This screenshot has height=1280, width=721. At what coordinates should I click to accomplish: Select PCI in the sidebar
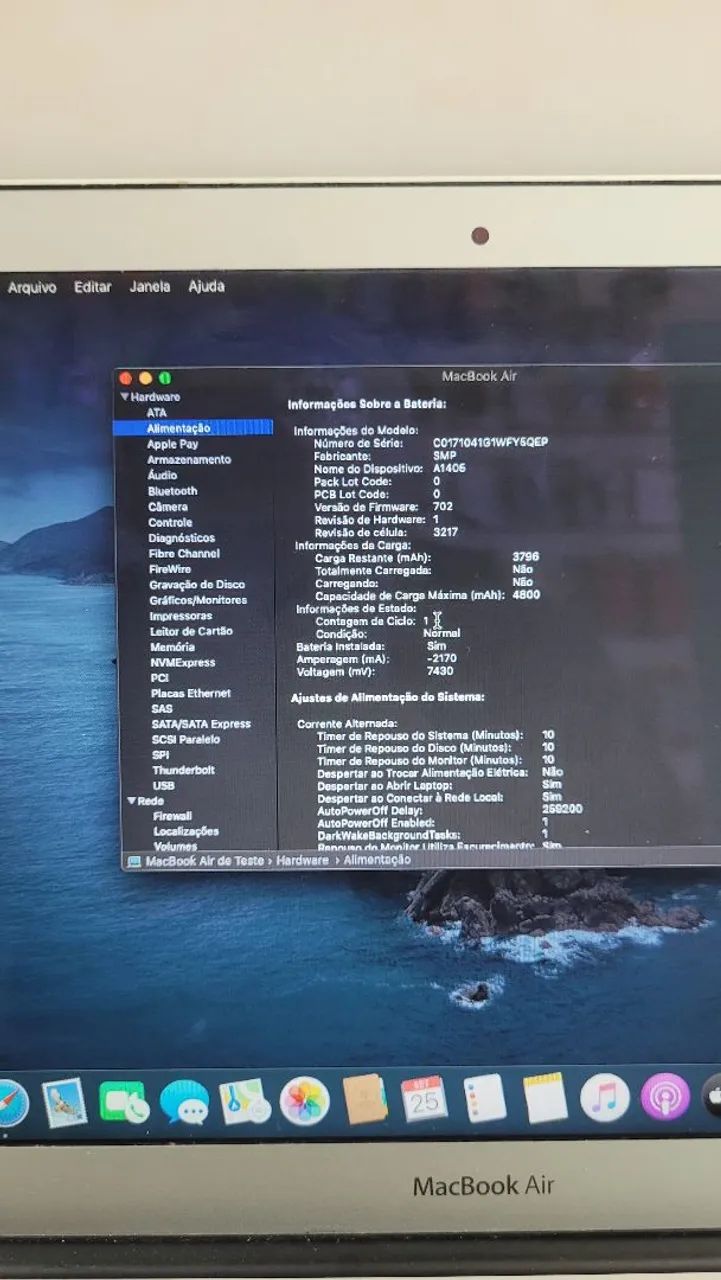(x=160, y=678)
